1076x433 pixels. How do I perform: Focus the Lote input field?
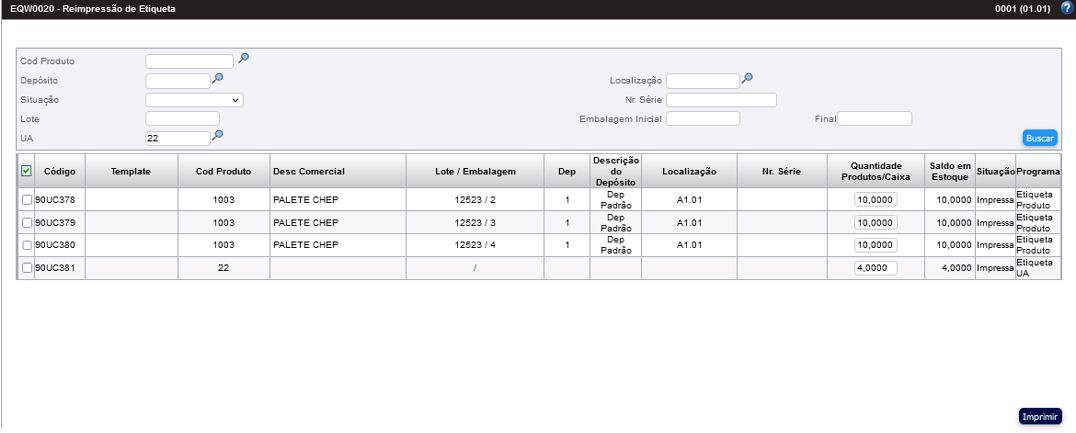pos(182,119)
